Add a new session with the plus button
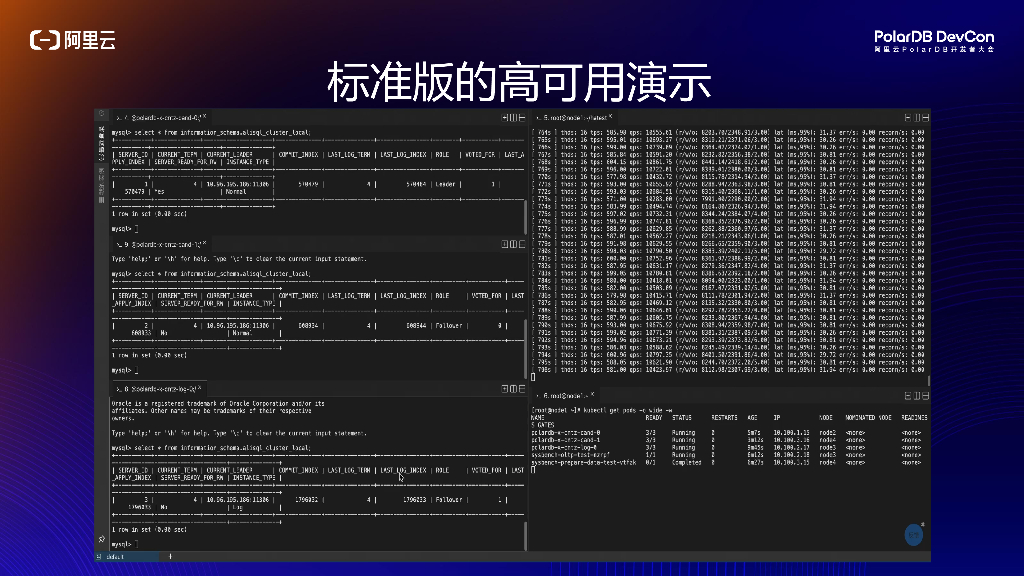Viewport: 1024px width, 576px height. point(170,556)
